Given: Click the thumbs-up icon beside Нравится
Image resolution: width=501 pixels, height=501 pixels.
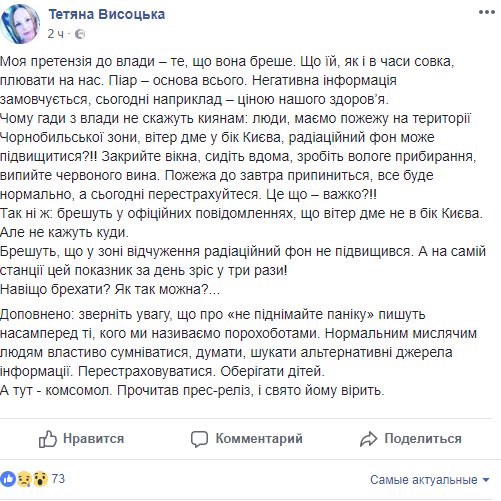Looking at the screenshot, I should pyautogui.click(x=48, y=439).
